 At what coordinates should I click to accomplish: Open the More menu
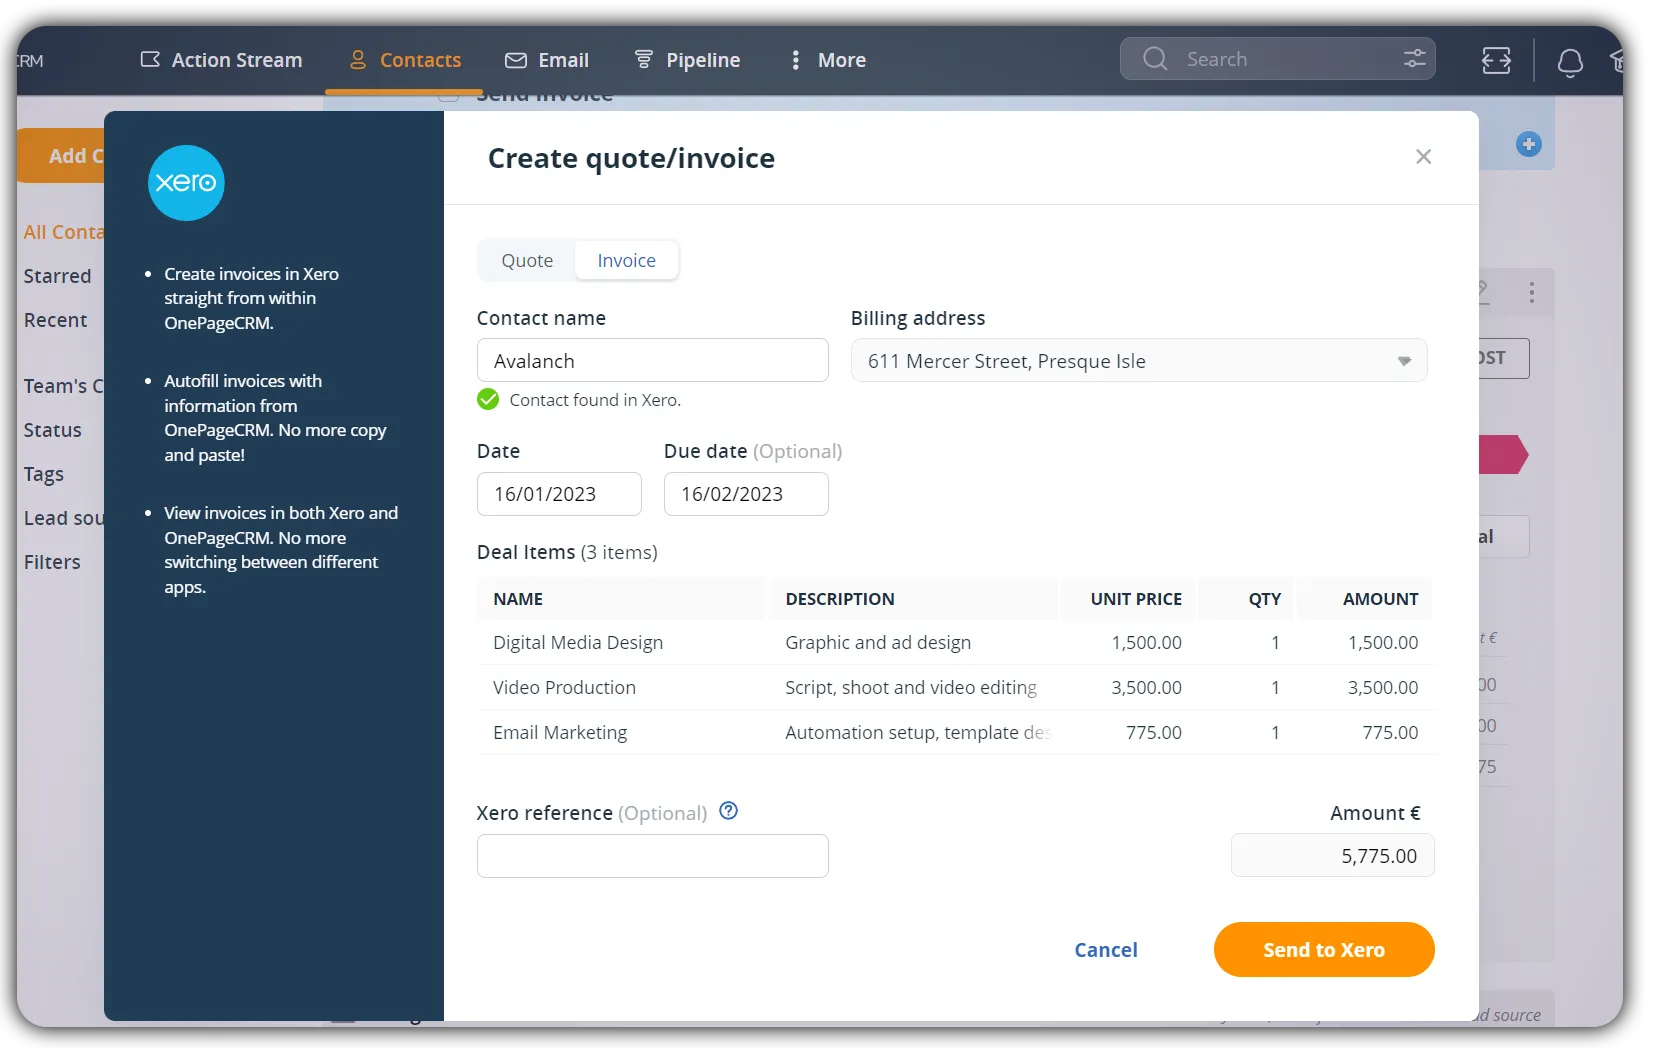pos(828,60)
